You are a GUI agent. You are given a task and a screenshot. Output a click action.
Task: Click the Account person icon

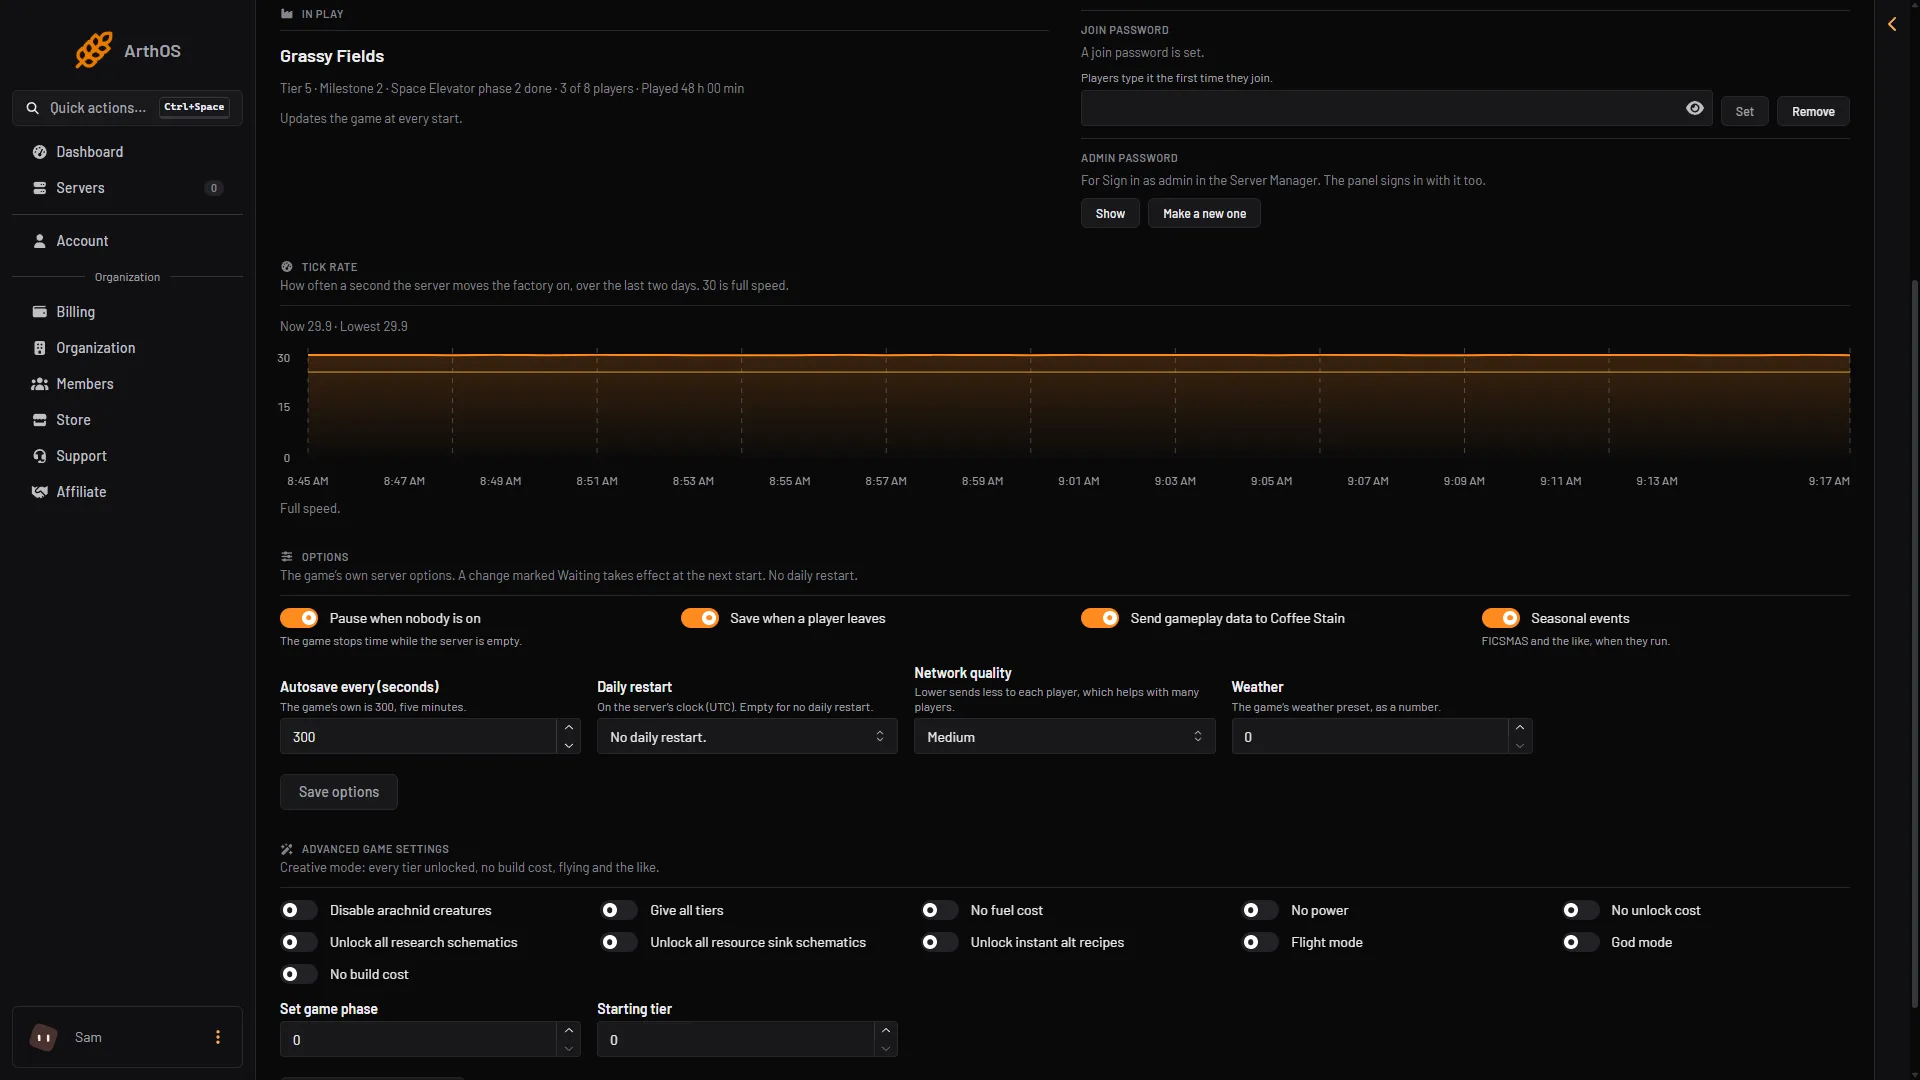tap(40, 241)
